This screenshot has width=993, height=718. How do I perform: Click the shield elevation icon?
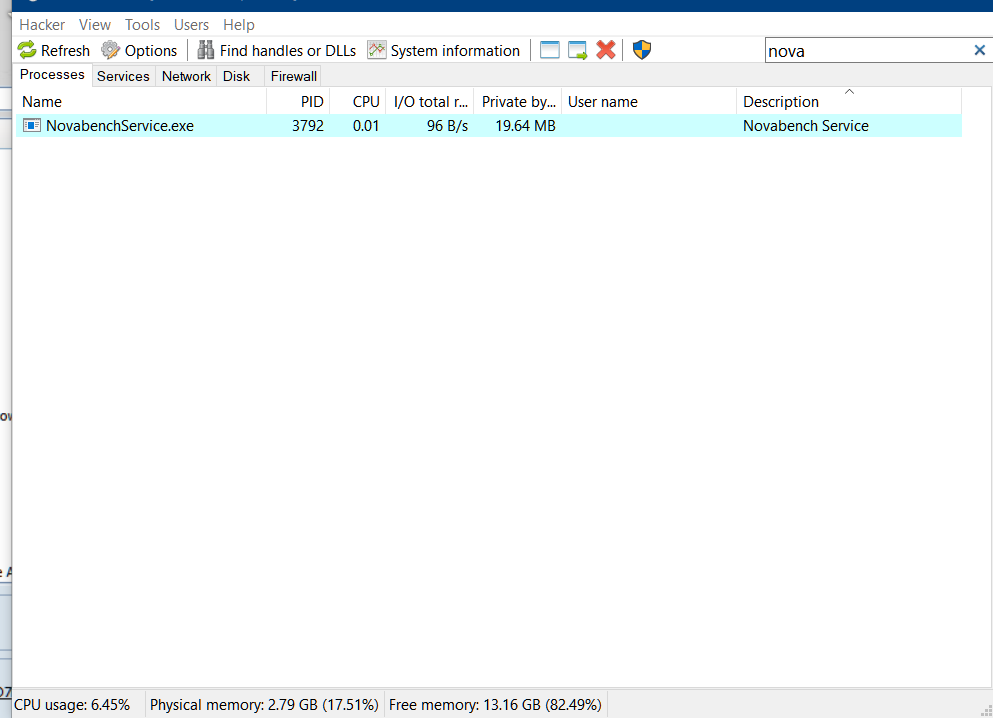[x=642, y=50]
